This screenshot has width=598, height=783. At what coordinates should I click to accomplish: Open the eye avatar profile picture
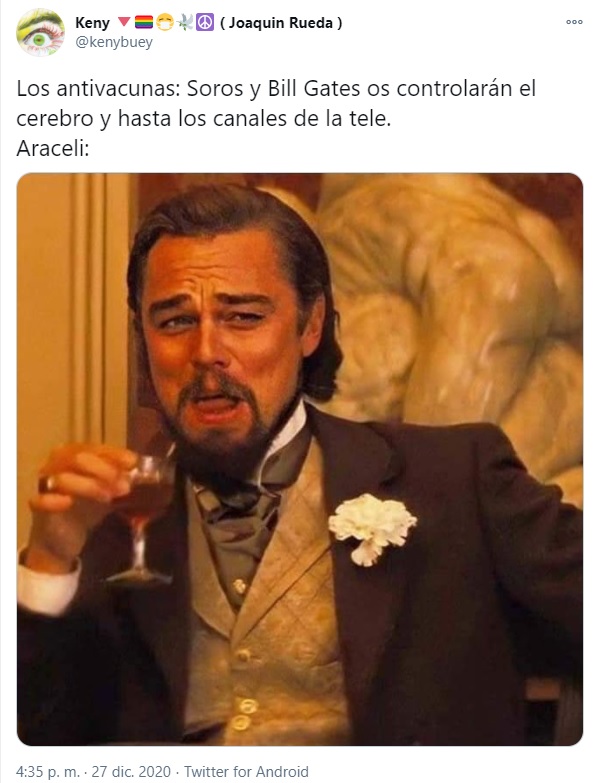pos(40,32)
